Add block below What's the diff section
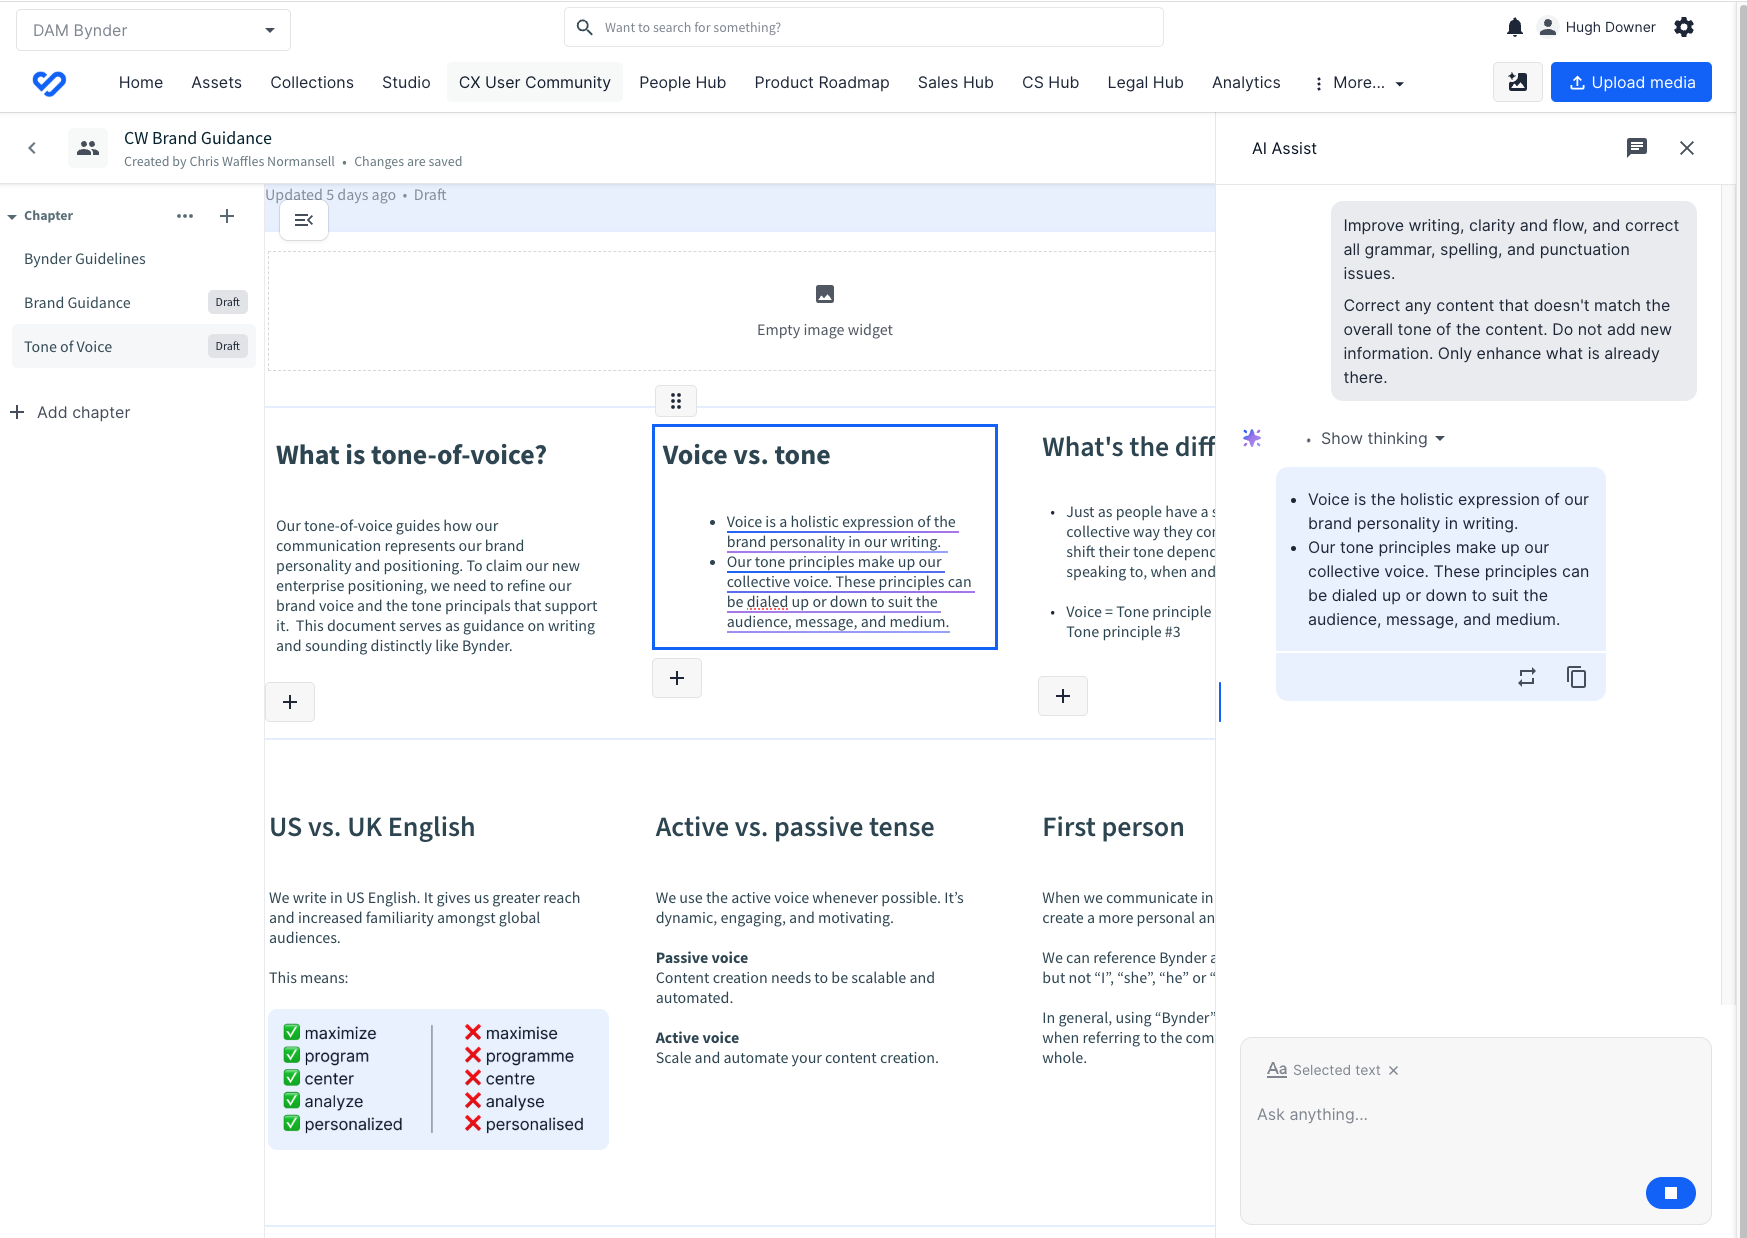Viewport: 1747px width, 1238px height. coord(1063,696)
